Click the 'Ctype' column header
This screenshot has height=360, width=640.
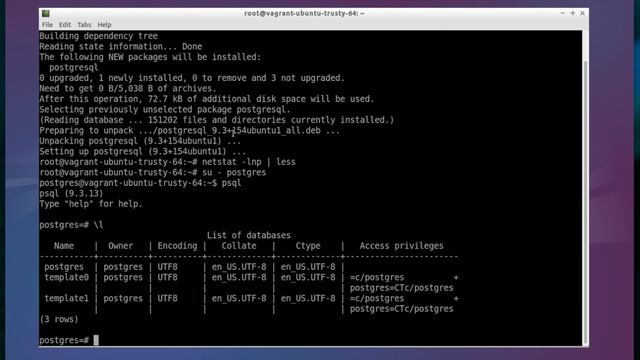[x=308, y=246]
